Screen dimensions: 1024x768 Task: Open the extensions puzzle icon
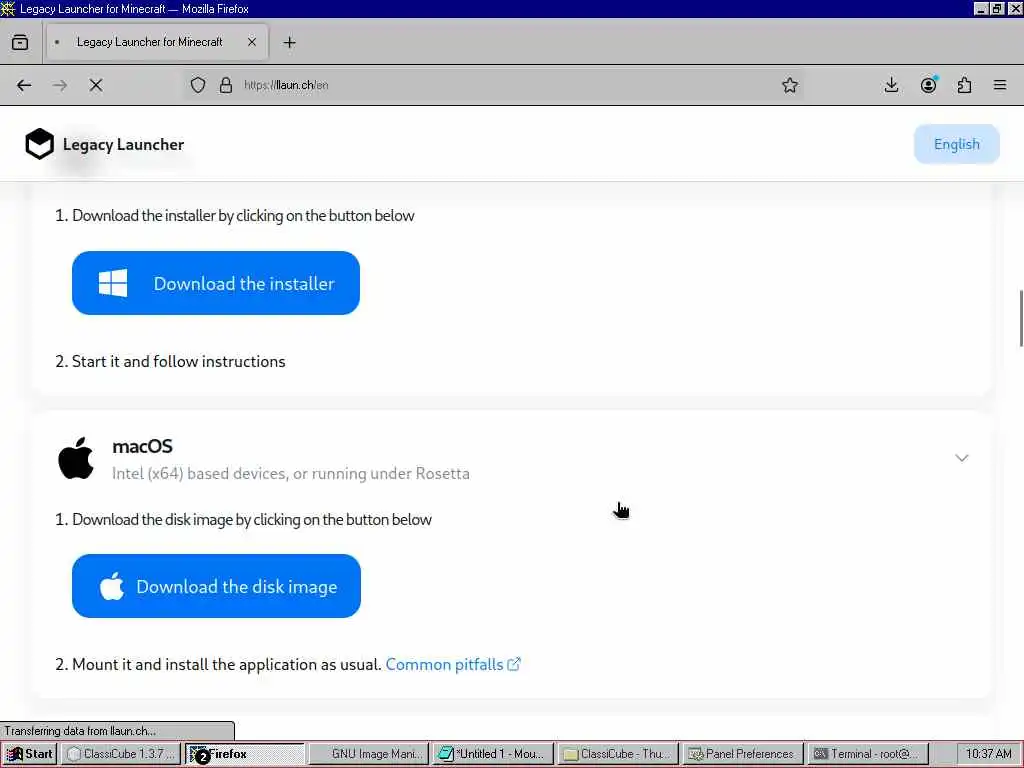click(965, 86)
